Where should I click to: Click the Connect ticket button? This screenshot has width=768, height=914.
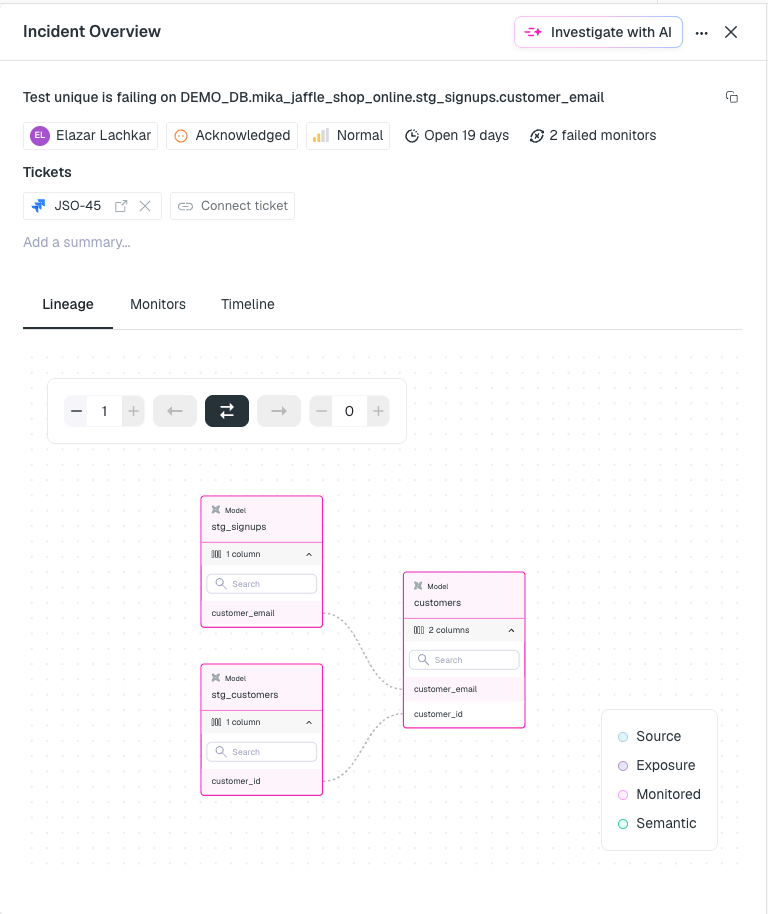[232, 206]
